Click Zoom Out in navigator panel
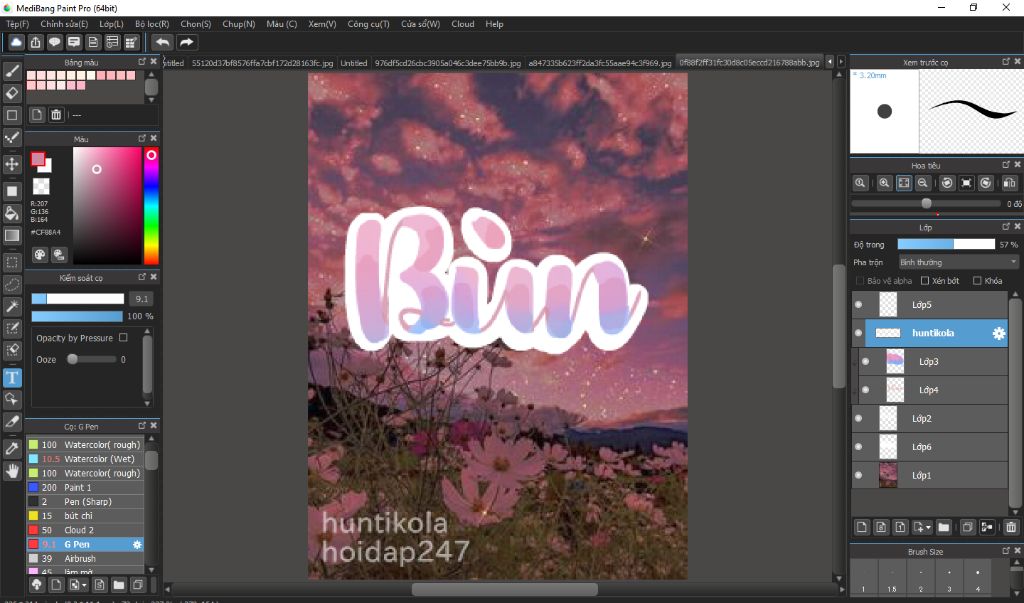1024x603 pixels. (922, 183)
